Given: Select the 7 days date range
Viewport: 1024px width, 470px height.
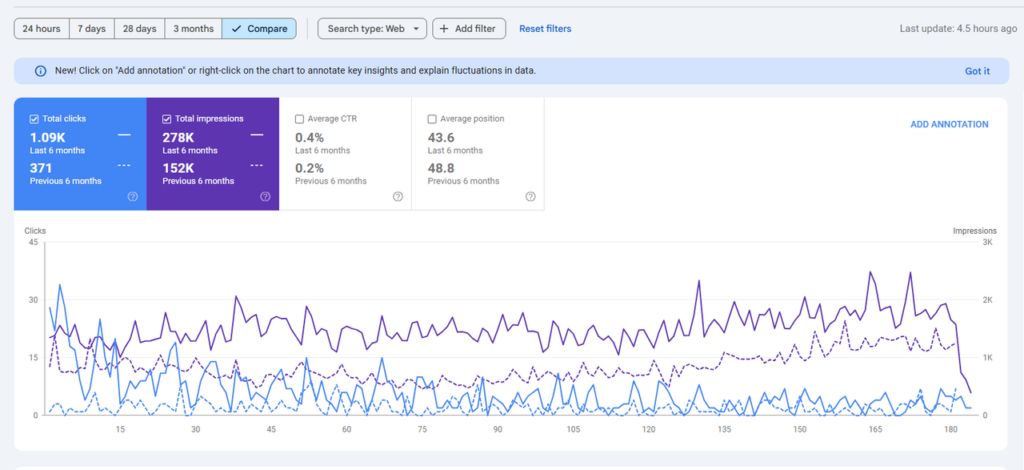Looking at the screenshot, I should click(x=91, y=29).
